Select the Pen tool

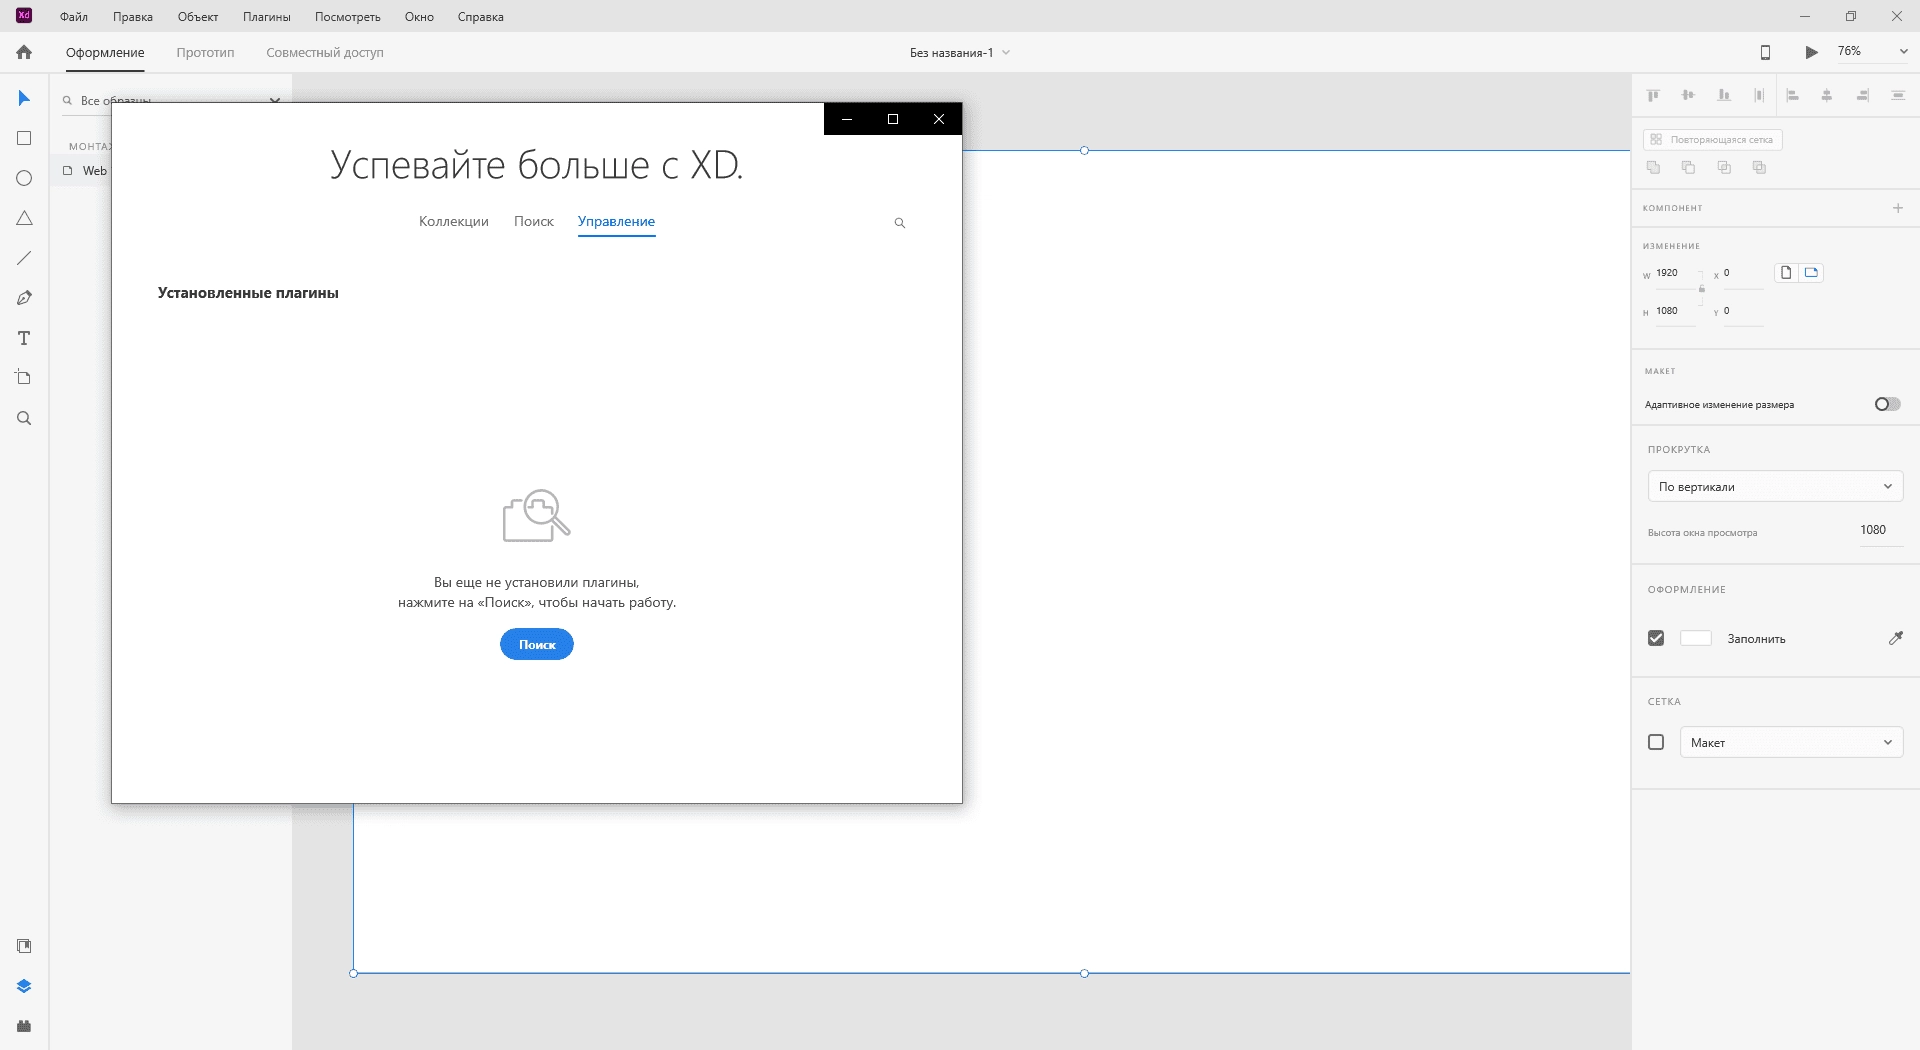(x=24, y=298)
